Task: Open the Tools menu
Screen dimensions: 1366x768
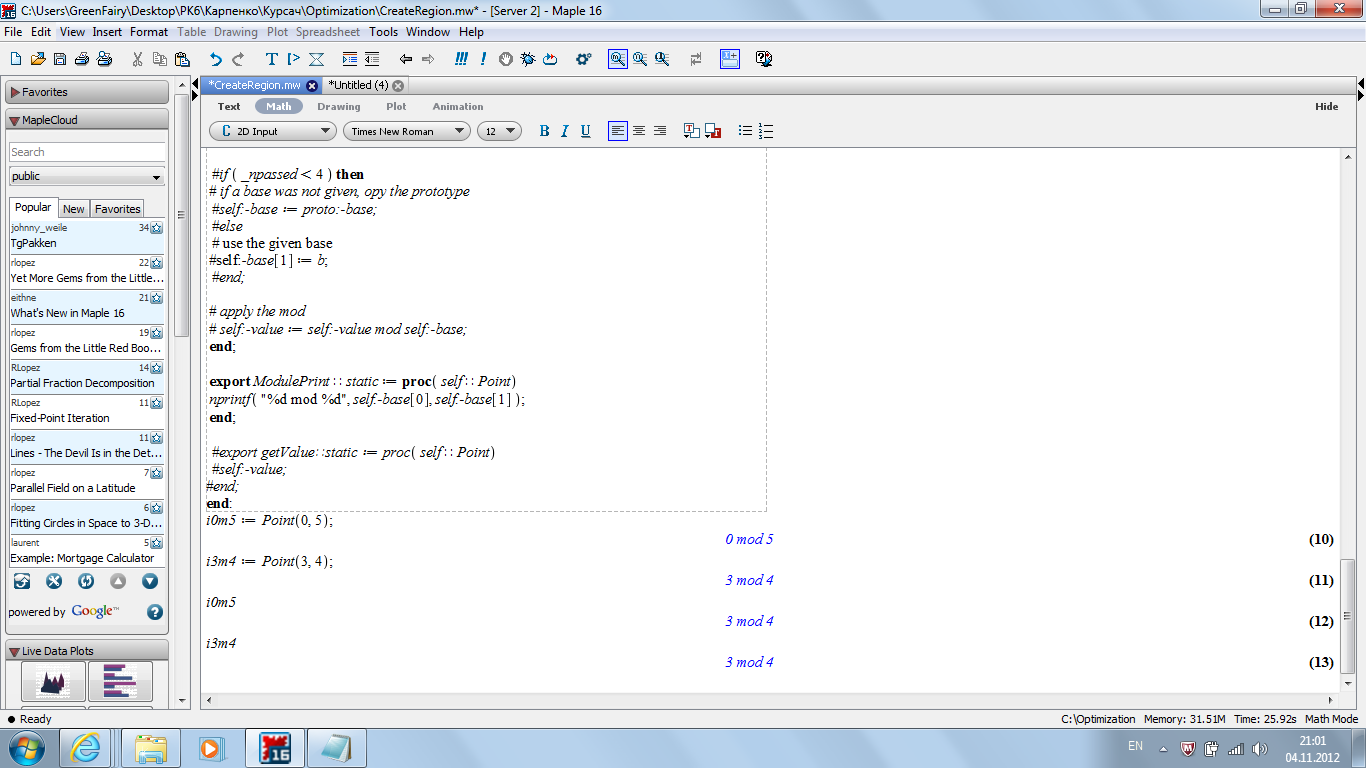Action: coord(383,32)
